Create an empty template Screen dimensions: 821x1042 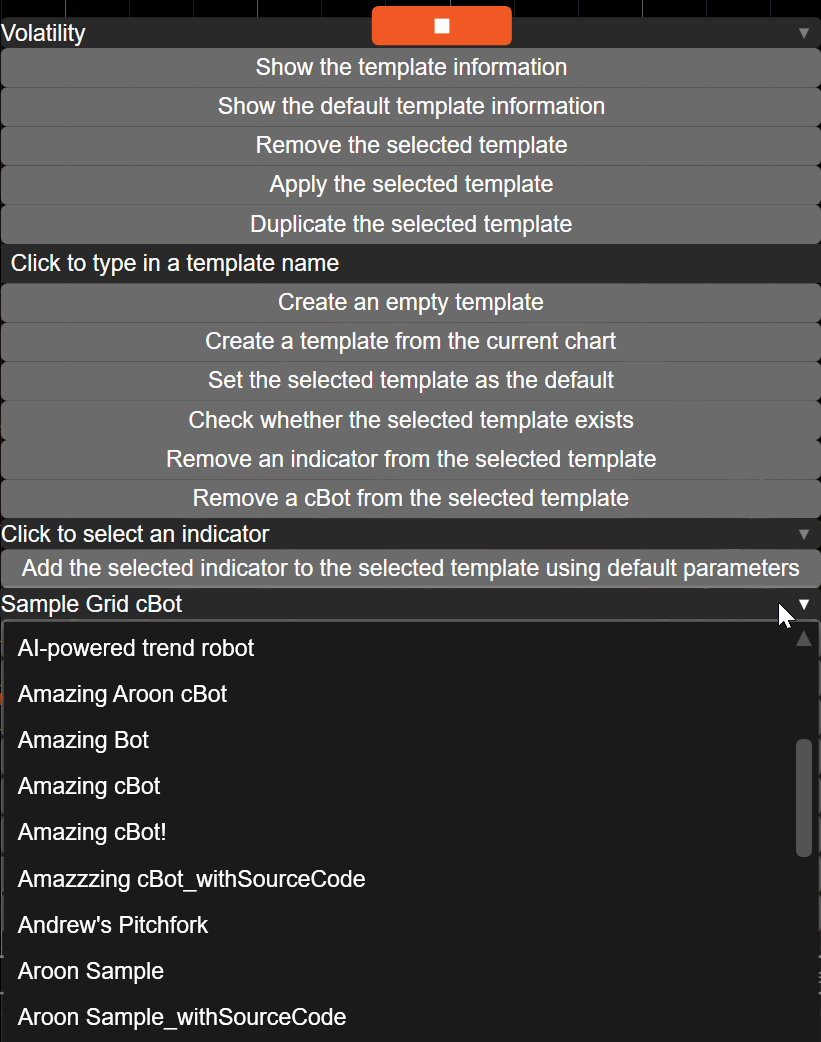point(411,302)
